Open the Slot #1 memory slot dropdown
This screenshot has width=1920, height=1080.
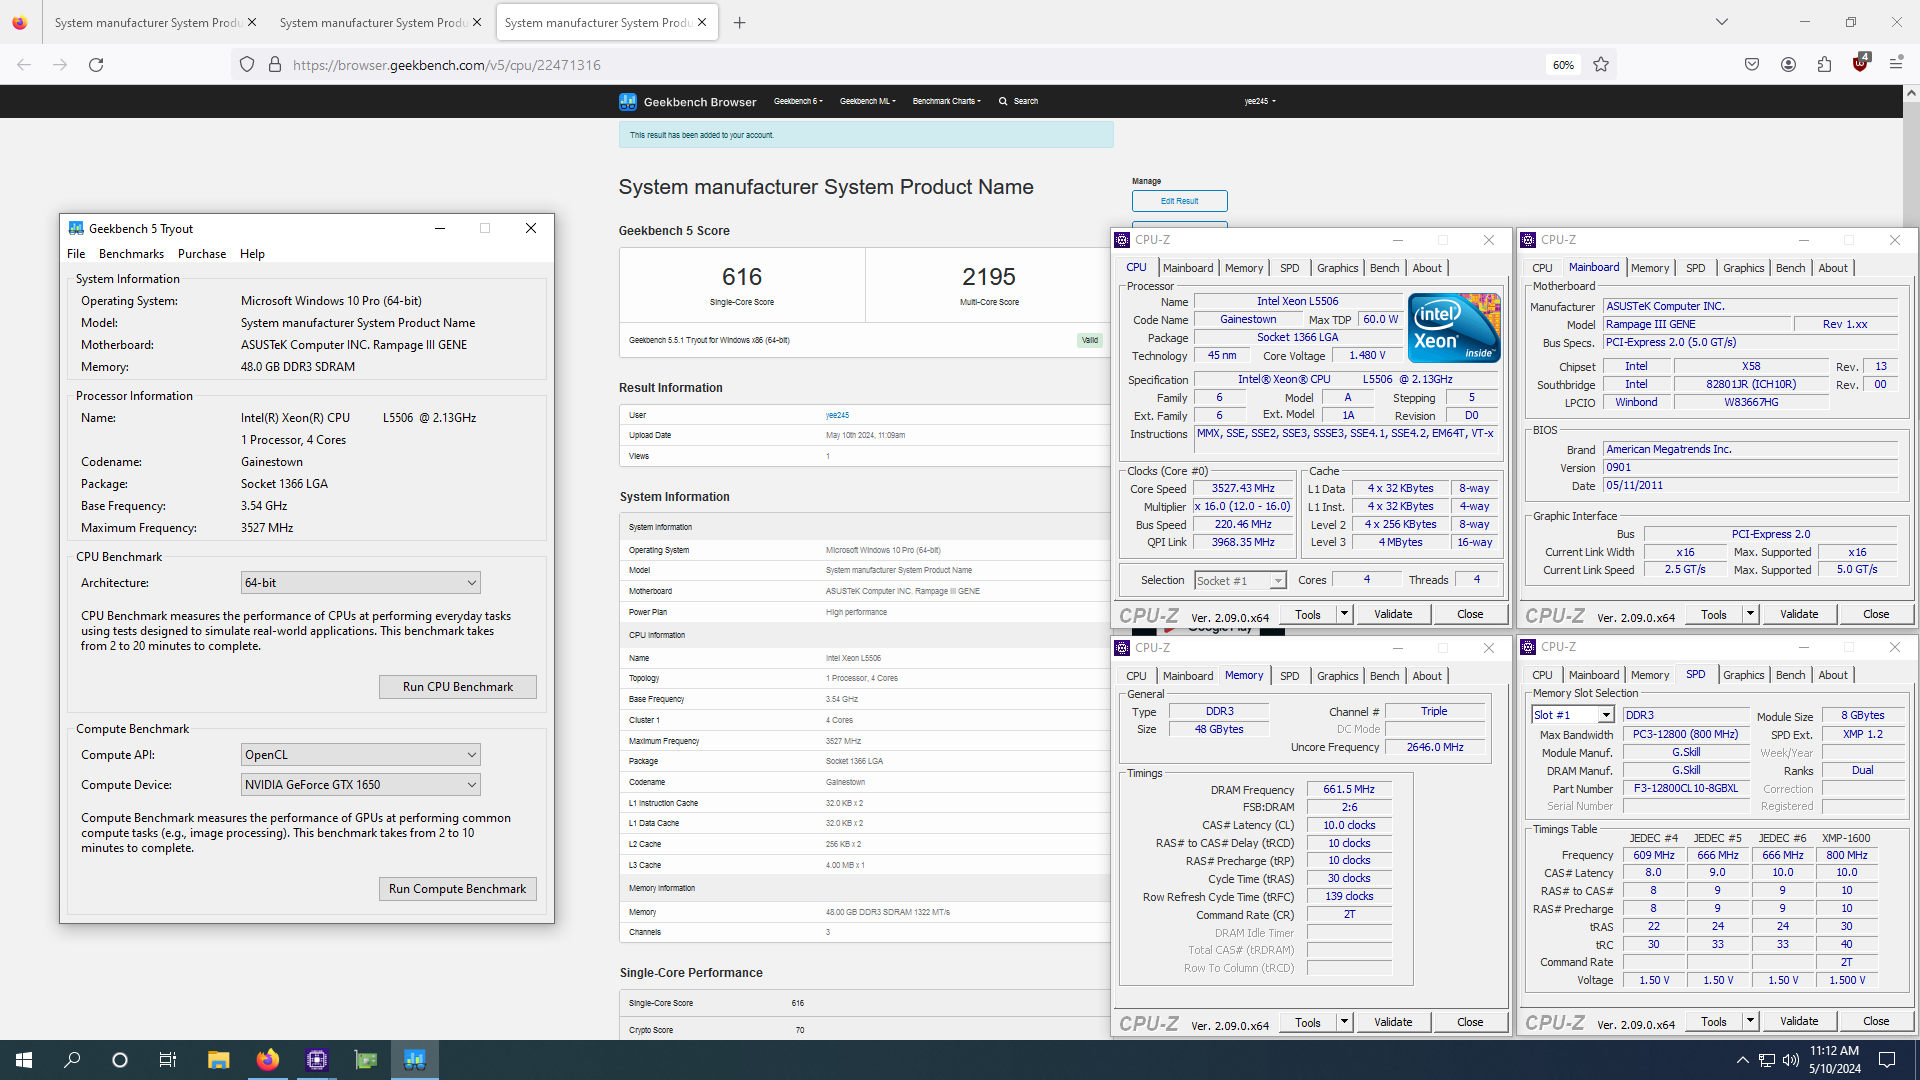pos(1573,715)
